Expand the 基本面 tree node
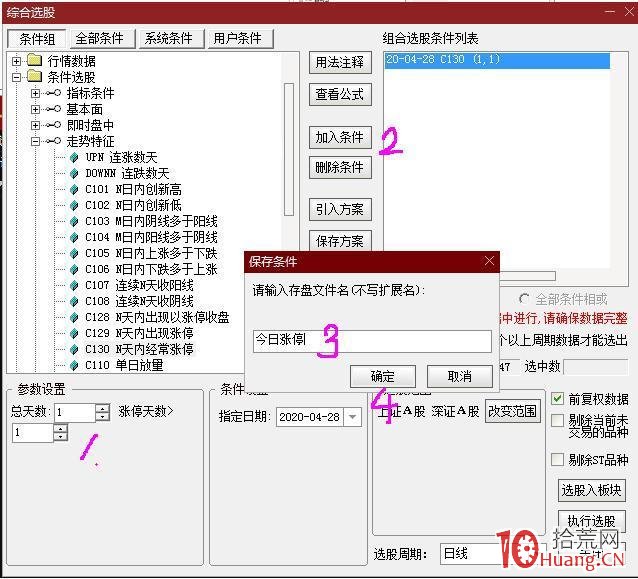This screenshot has width=638, height=579. click(x=35, y=109)
